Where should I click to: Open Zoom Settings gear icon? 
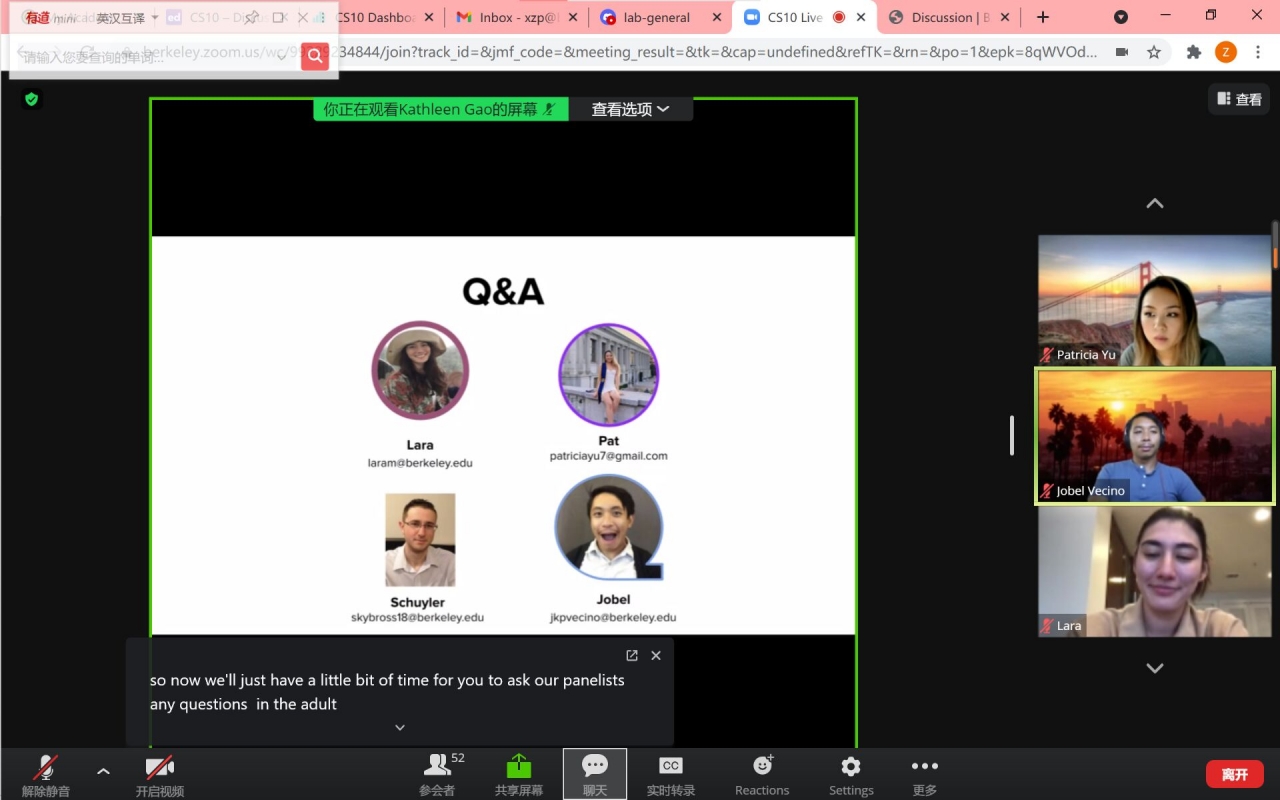tap(851, 767)
